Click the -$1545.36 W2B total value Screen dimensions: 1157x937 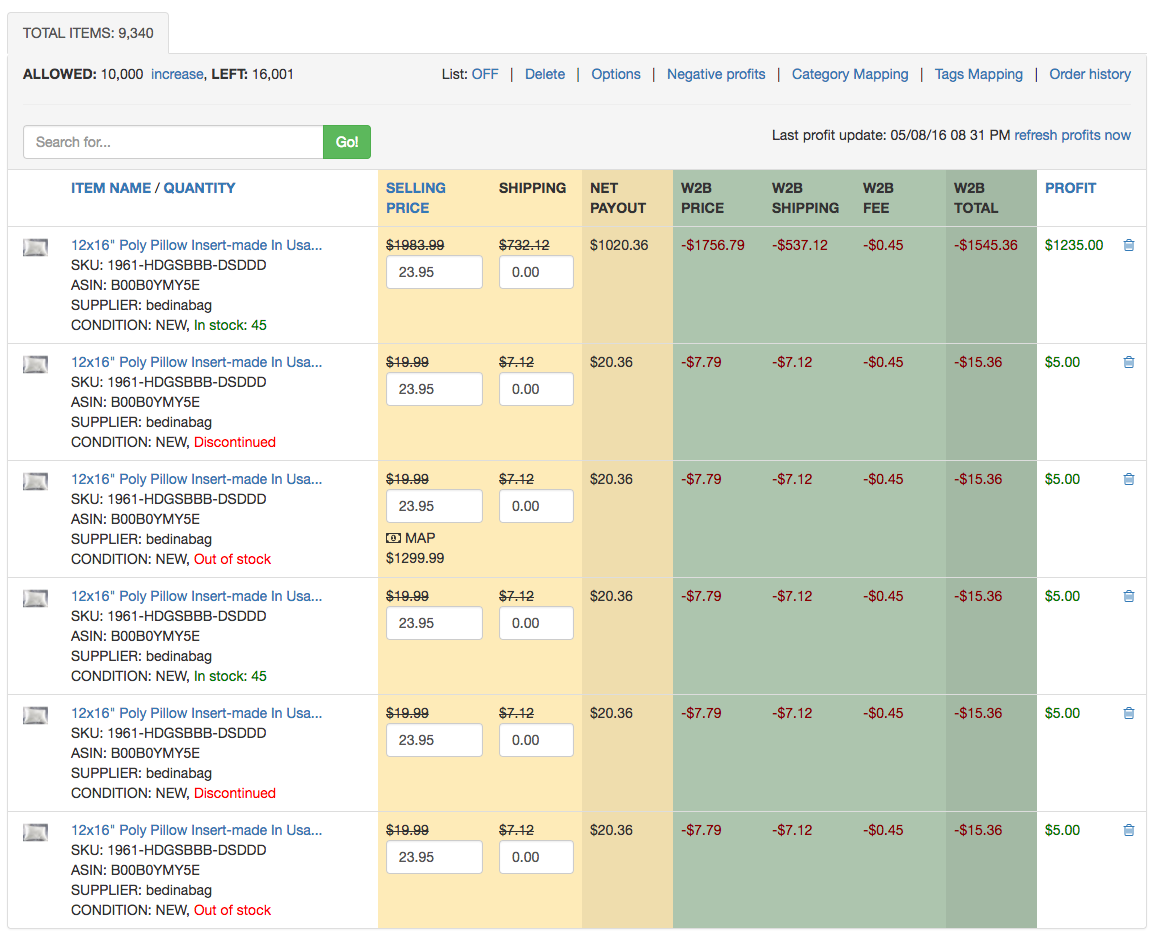click(985, 245)
